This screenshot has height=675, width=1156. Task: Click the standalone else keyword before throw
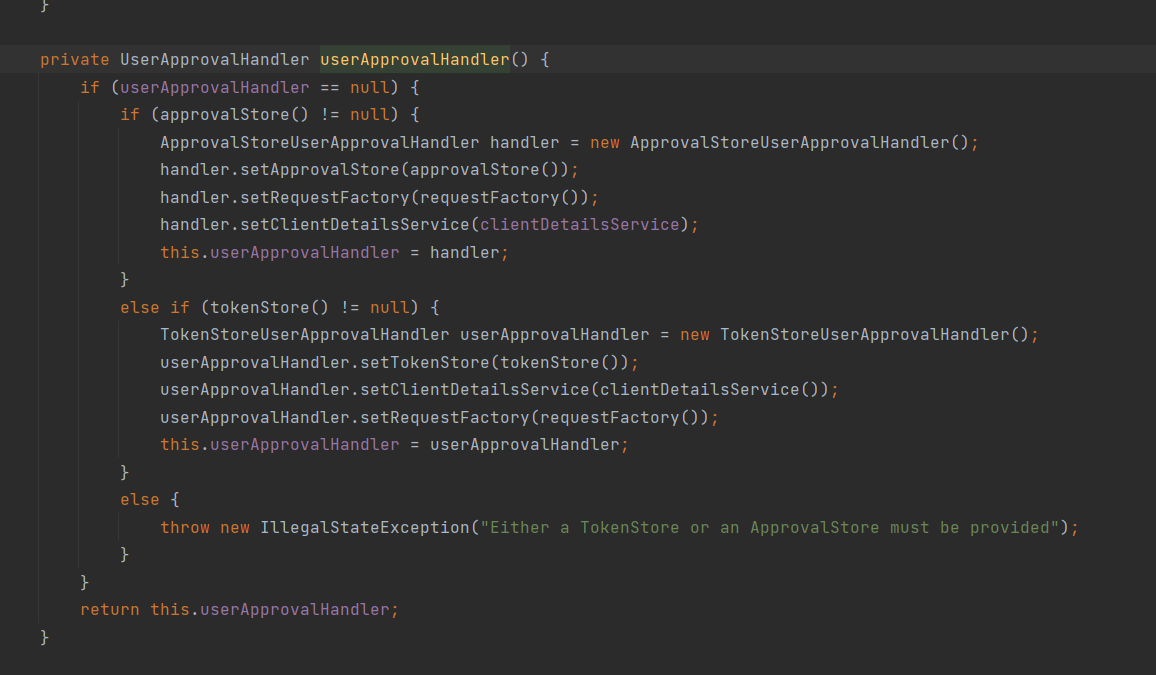139,499
